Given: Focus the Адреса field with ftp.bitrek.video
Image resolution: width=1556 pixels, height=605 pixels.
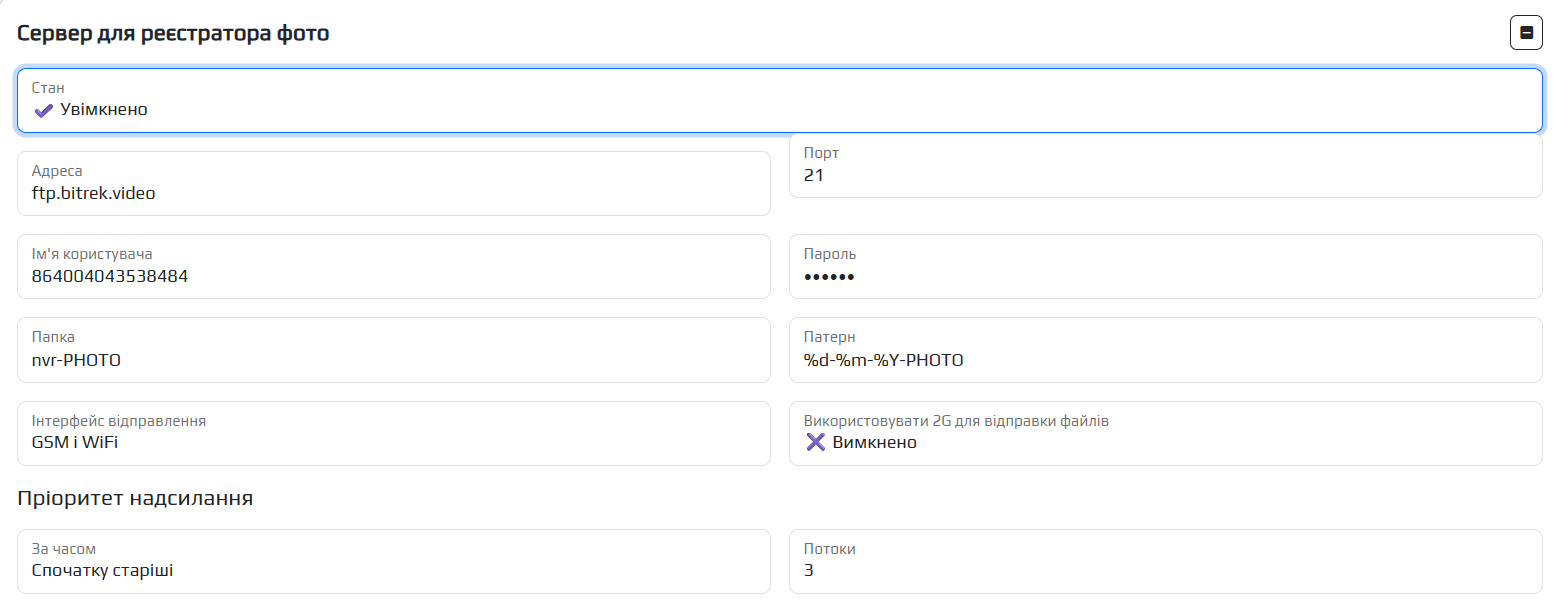Looking at the screenshot, I should (393, 184).
